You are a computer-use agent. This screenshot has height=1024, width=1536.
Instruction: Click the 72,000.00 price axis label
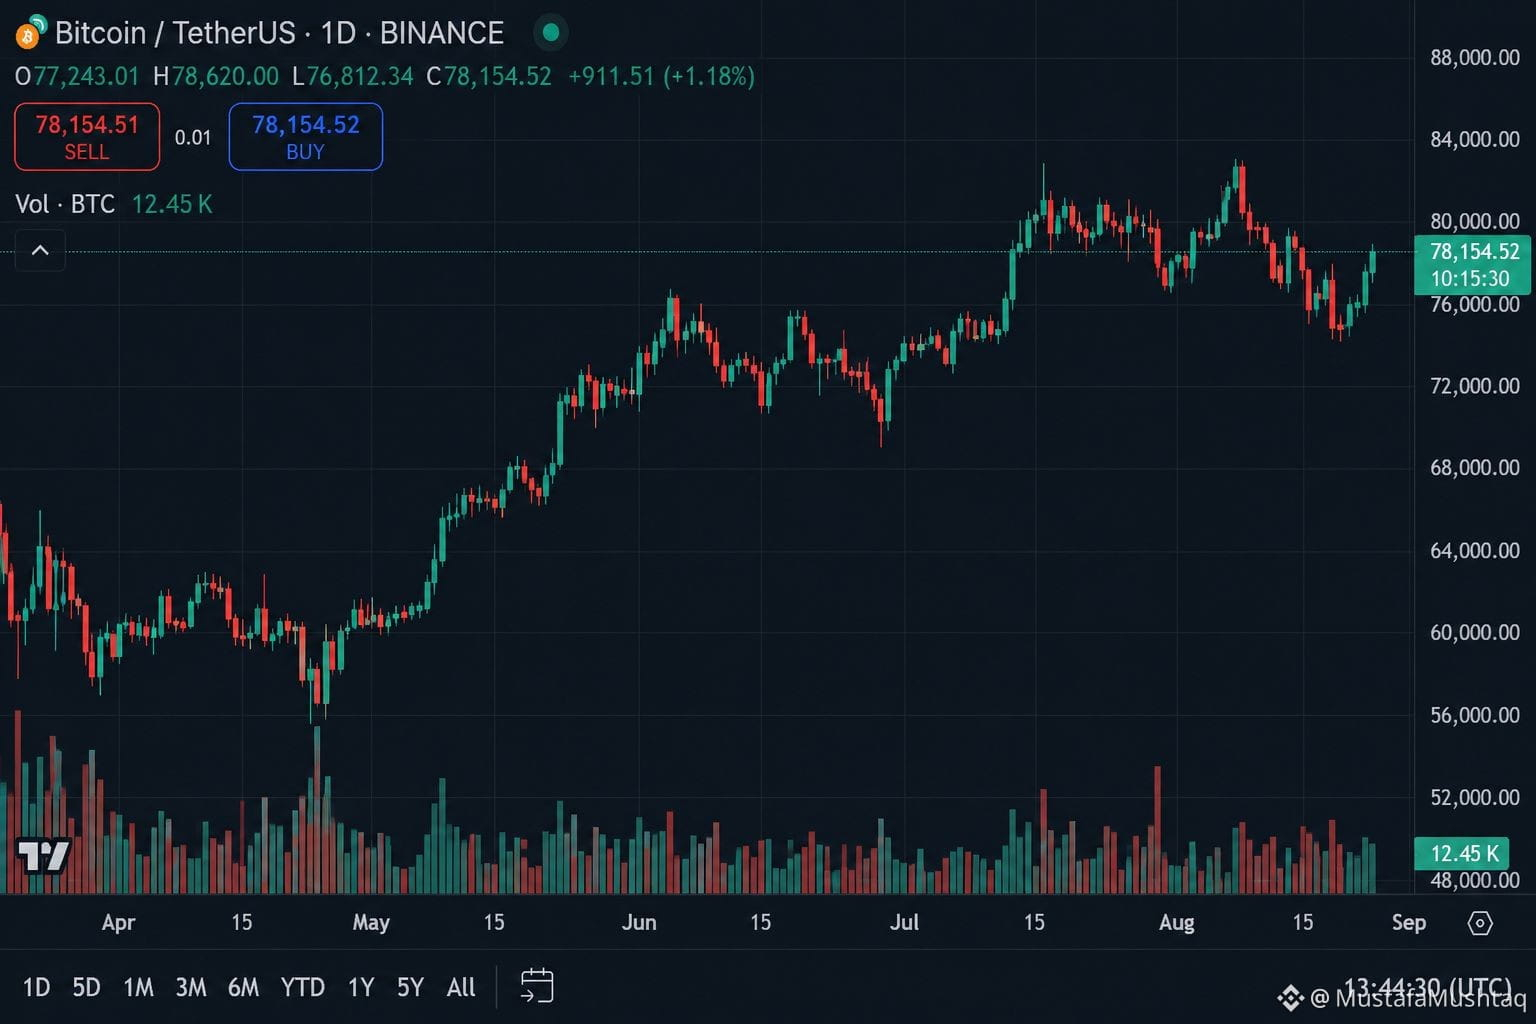pos(1475,386)
